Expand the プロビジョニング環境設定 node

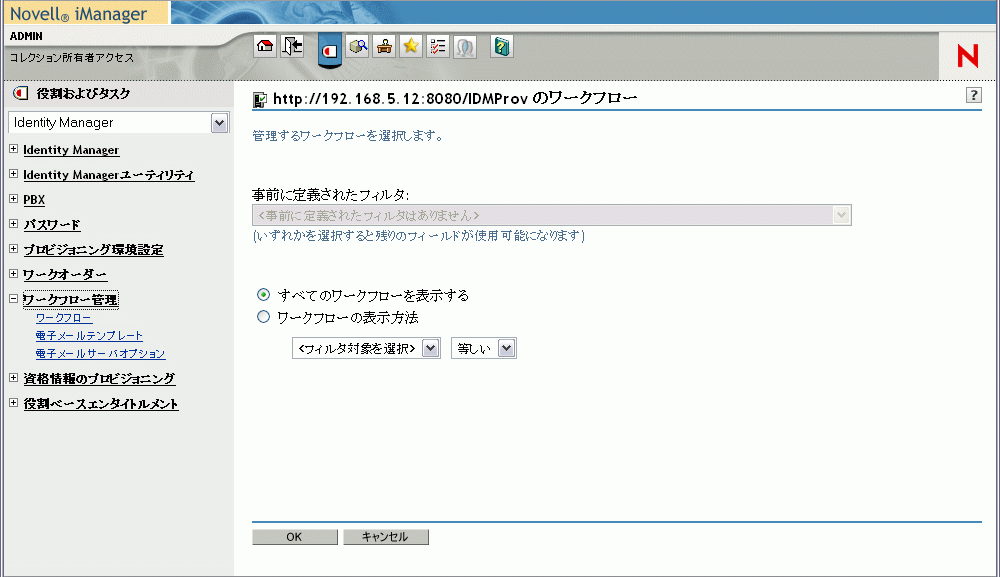coord(13,248)
